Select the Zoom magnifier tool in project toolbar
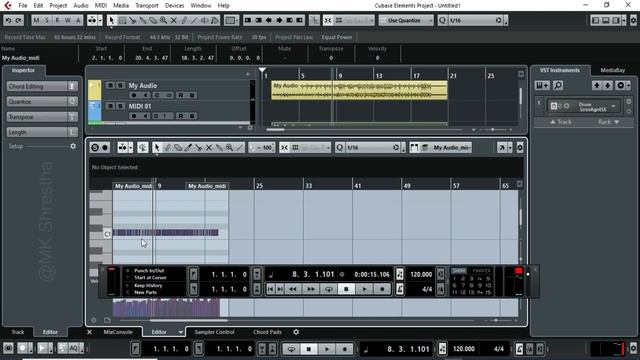This screenshot has height=360, width=640. pos(163,20)
